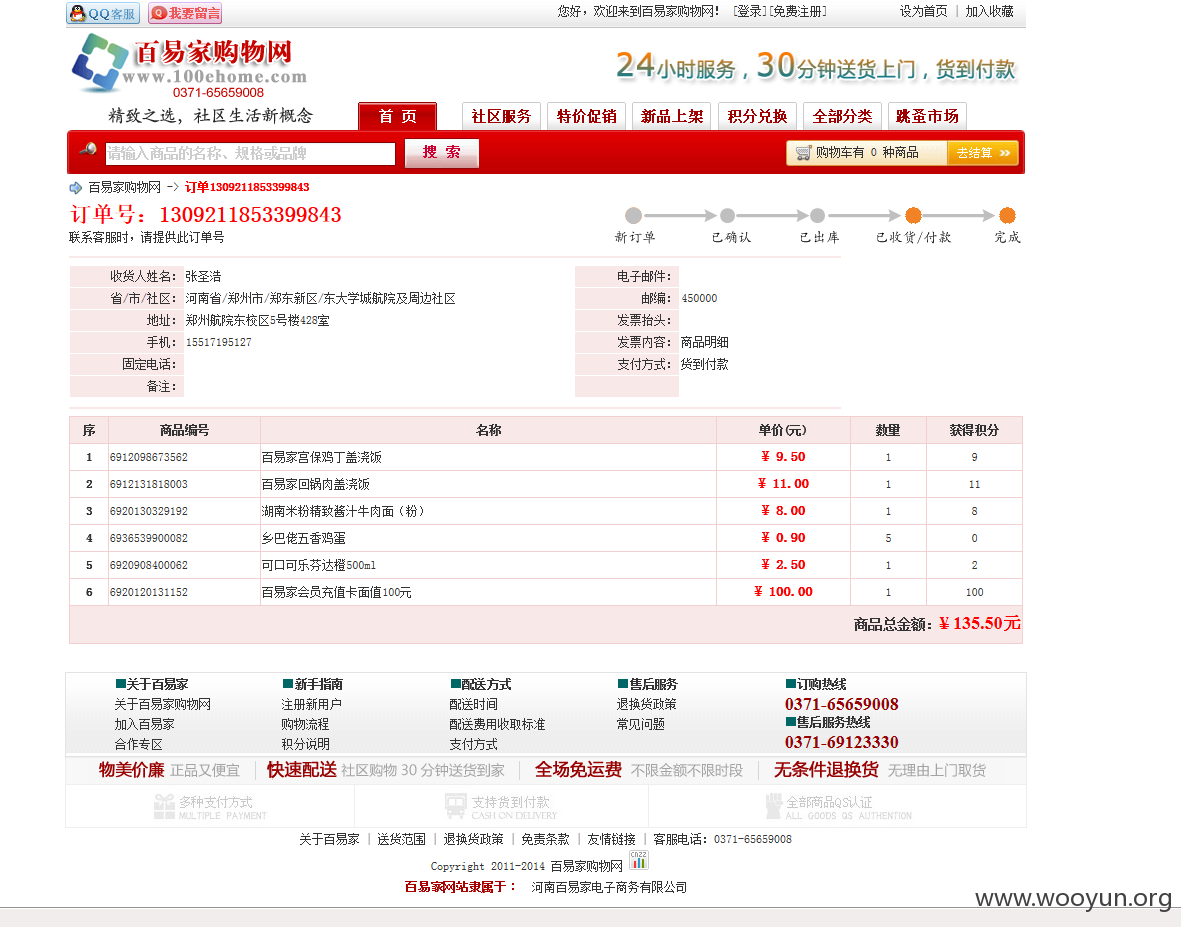
Task: Click the 多种支付方式 gift icon
Action: pos(163,807)
